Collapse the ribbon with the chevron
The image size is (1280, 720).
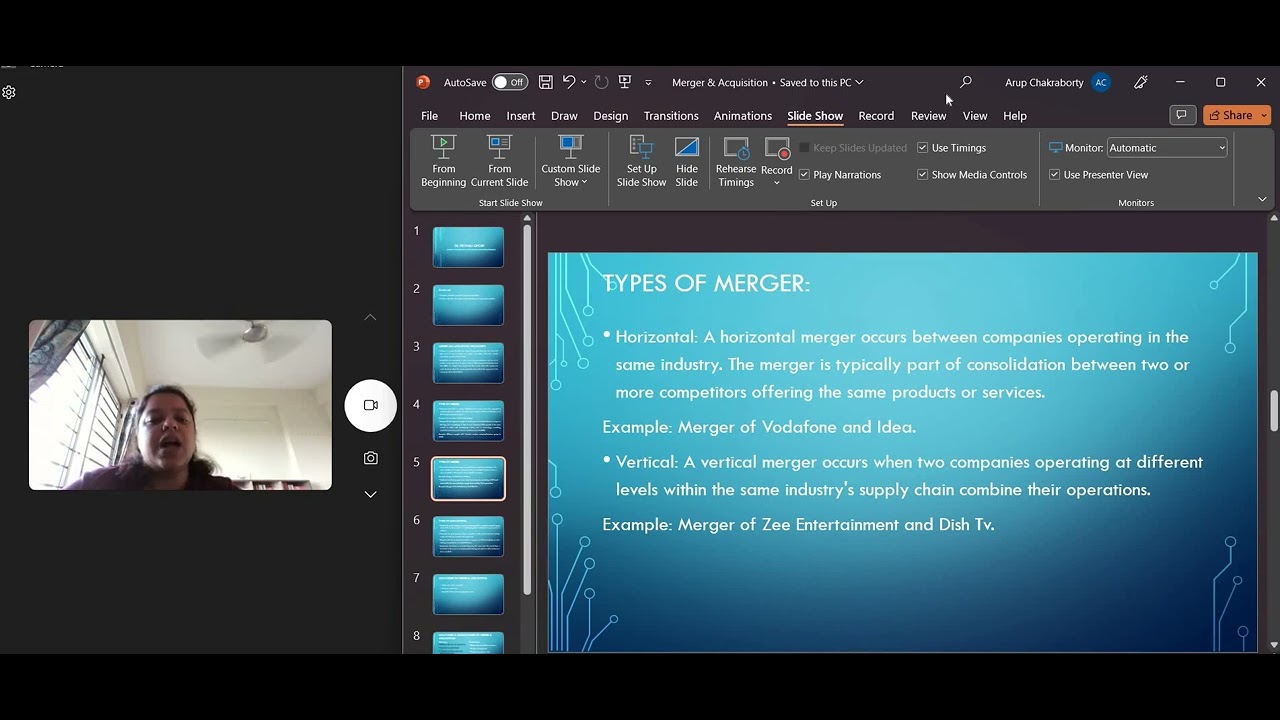pos(1262,199)
